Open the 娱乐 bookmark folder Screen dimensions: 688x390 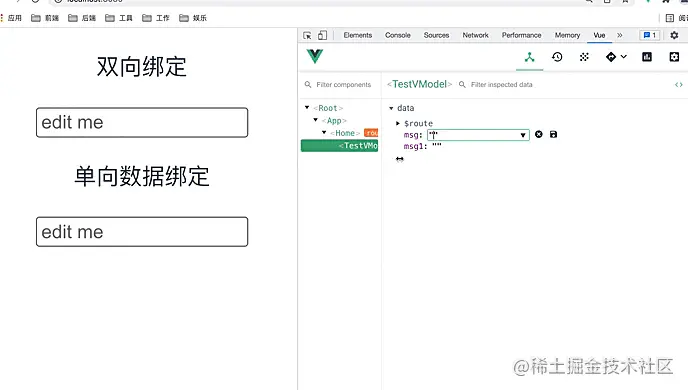tap(193, 18)
